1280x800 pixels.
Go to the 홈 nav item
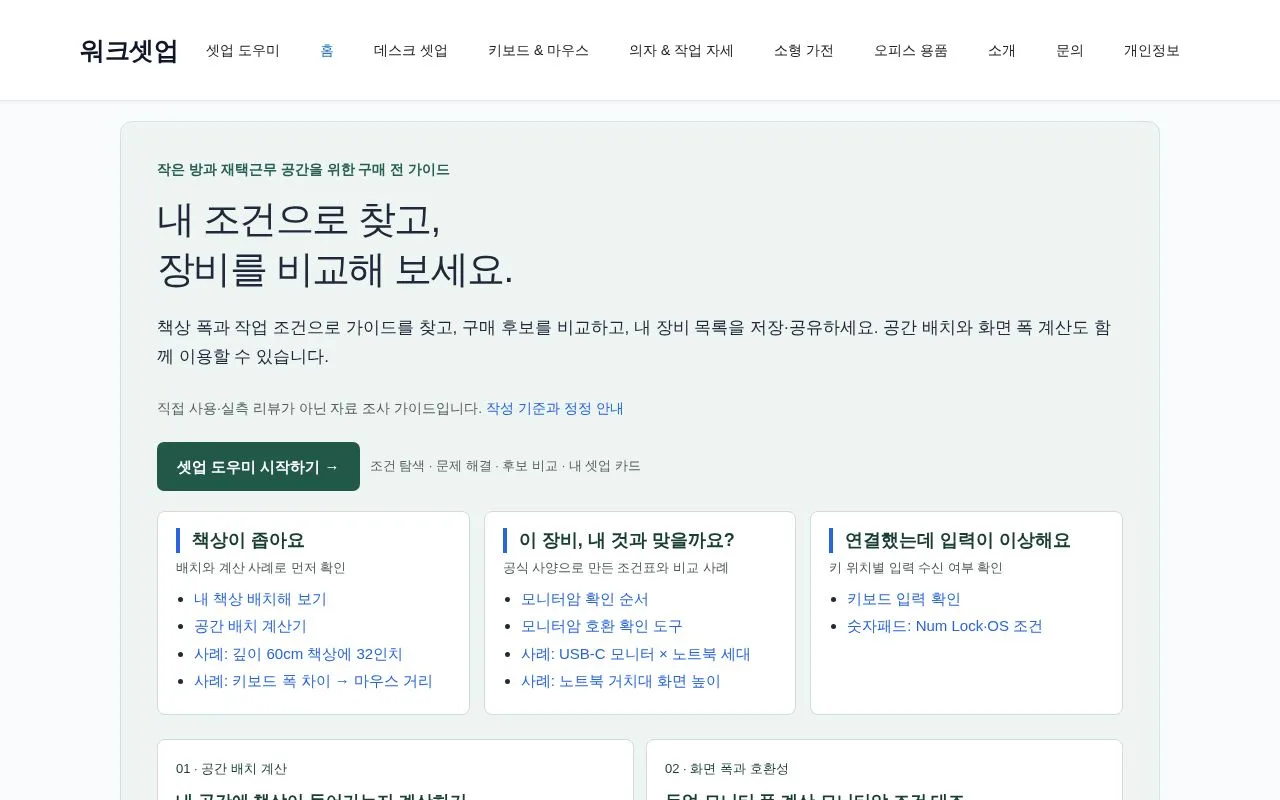click(327, 50)
